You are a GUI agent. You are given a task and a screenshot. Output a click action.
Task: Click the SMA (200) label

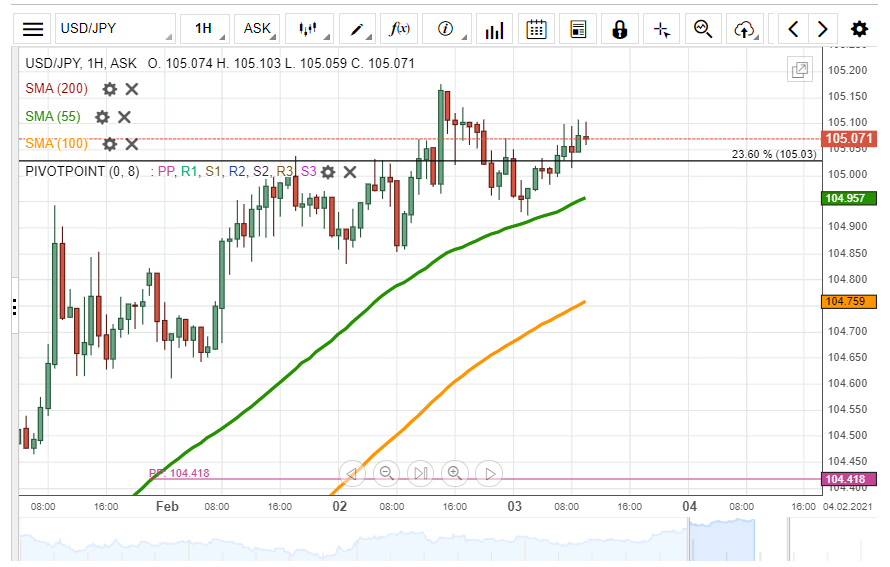(57, 89)
